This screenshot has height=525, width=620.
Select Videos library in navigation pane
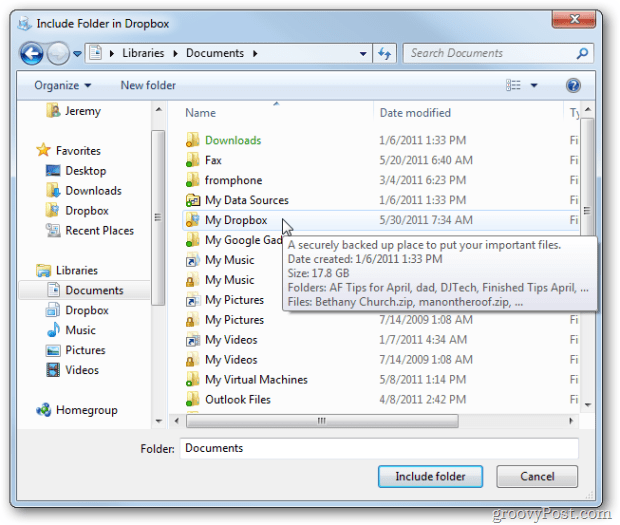point(72,370)
